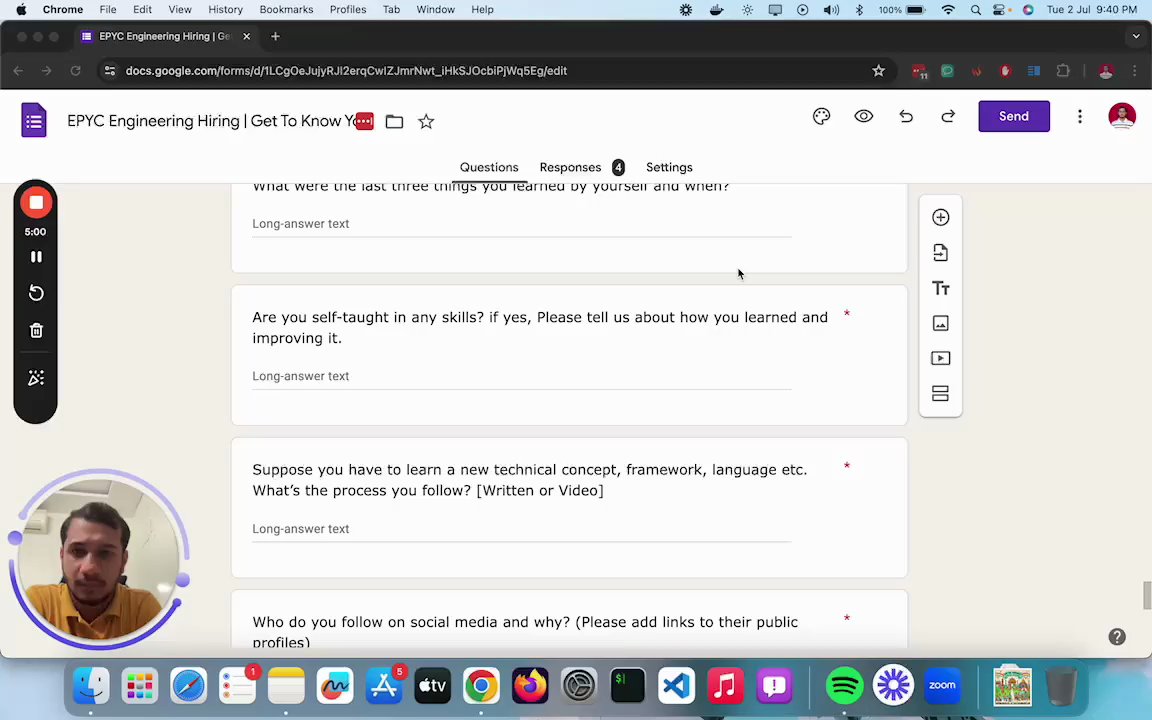Open sound volume control in menu bar
Viewport: 1152px width, 720px height.
coord(831,10)
